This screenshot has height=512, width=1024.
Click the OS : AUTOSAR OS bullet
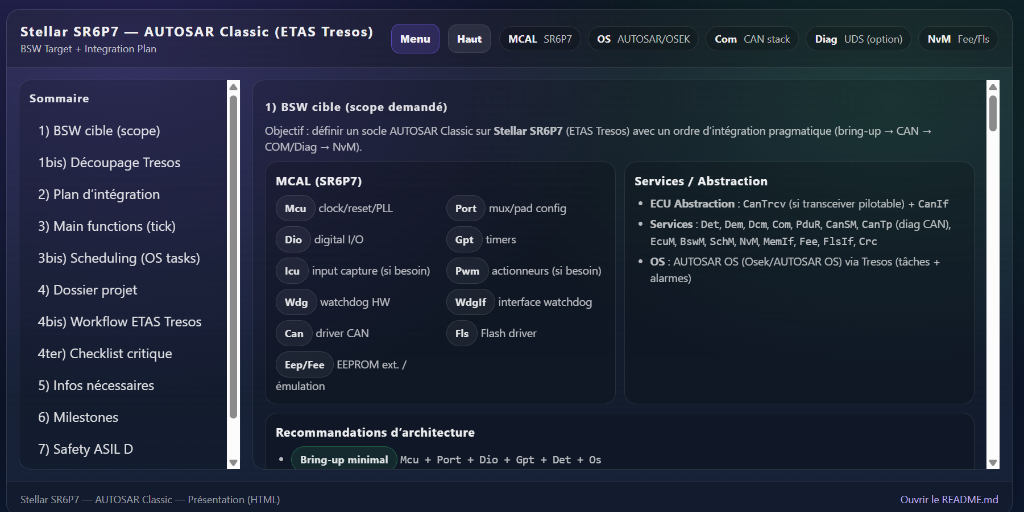point(795,270)
